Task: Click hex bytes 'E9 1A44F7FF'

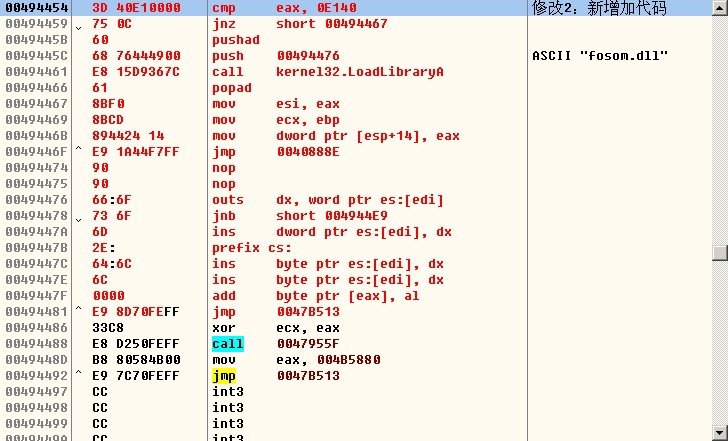Action: [x=136, y=152]
